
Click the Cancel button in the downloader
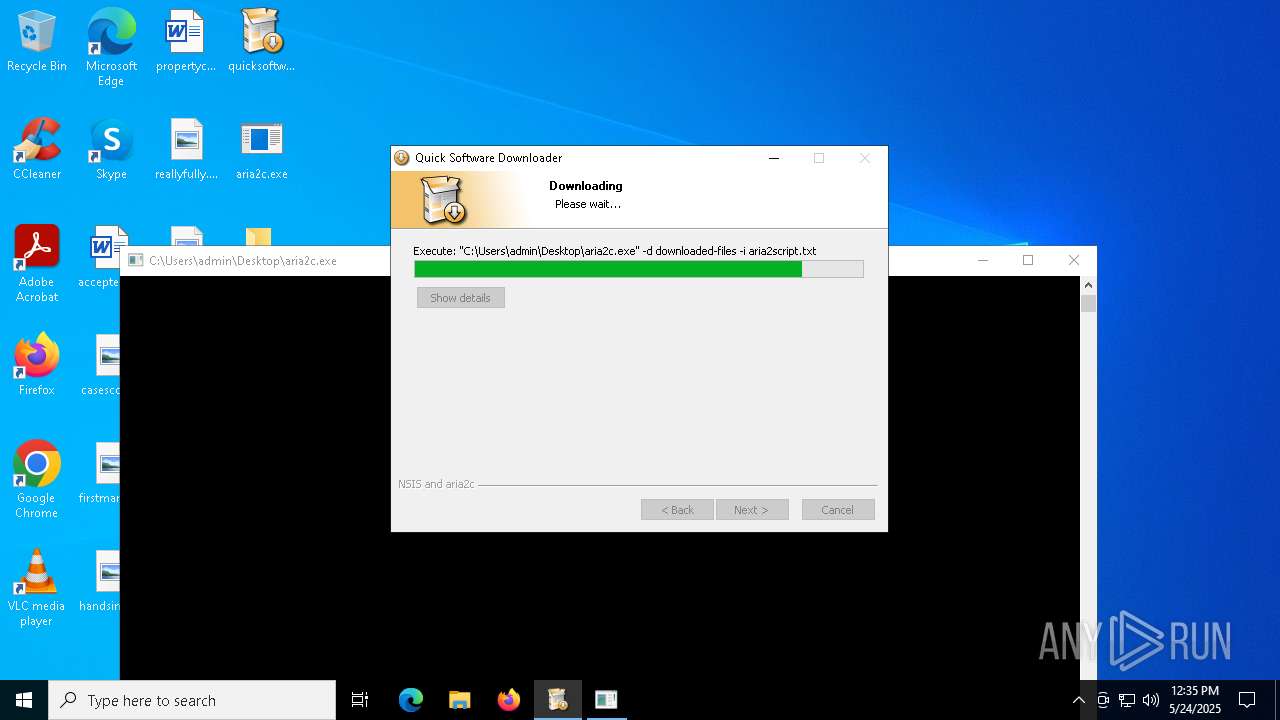tap(838, 510)
